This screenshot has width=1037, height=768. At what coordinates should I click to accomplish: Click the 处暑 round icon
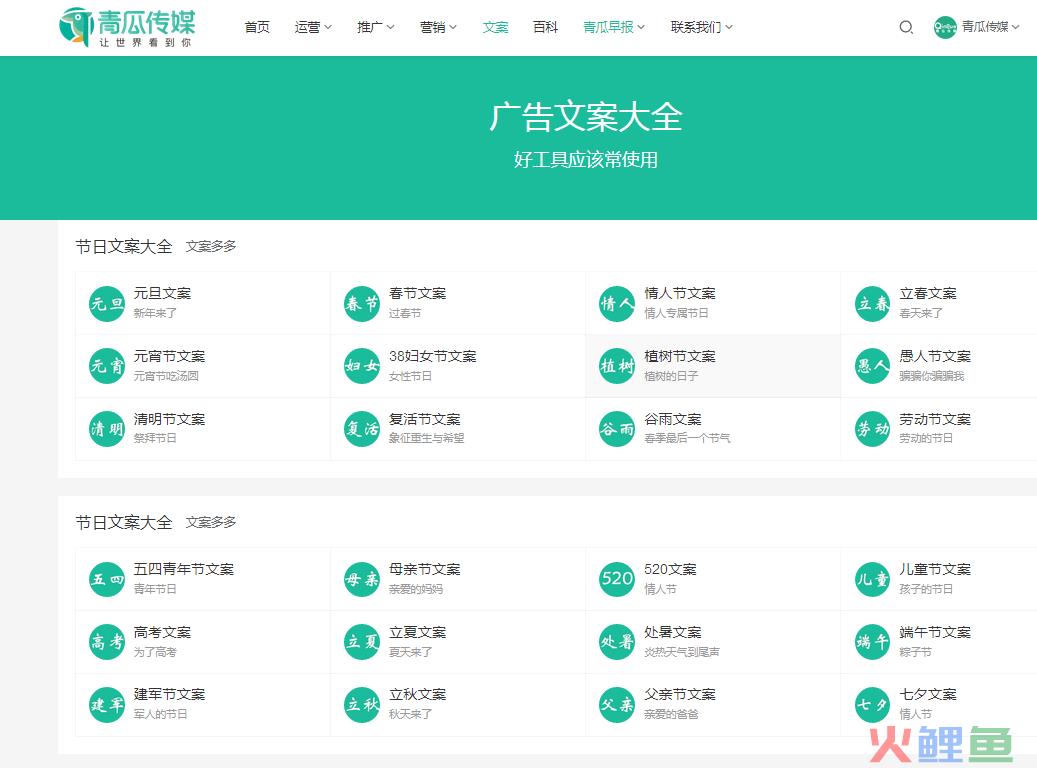pyautogui.click(x=617, y=642)
